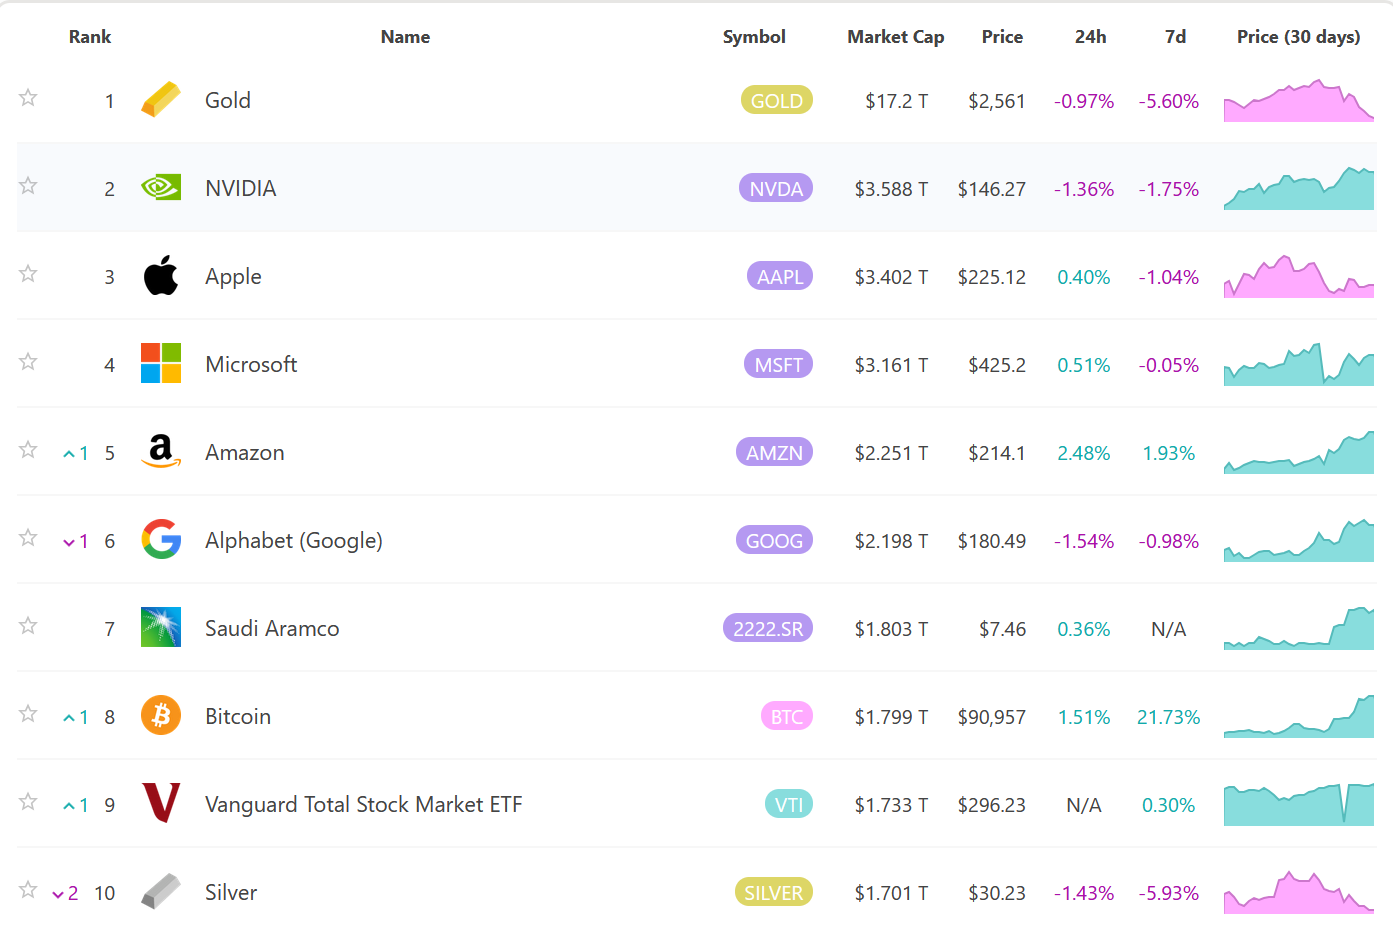
Task: Open Microsoft's 30-day price sparkline
Action: tap(1299, 364)
